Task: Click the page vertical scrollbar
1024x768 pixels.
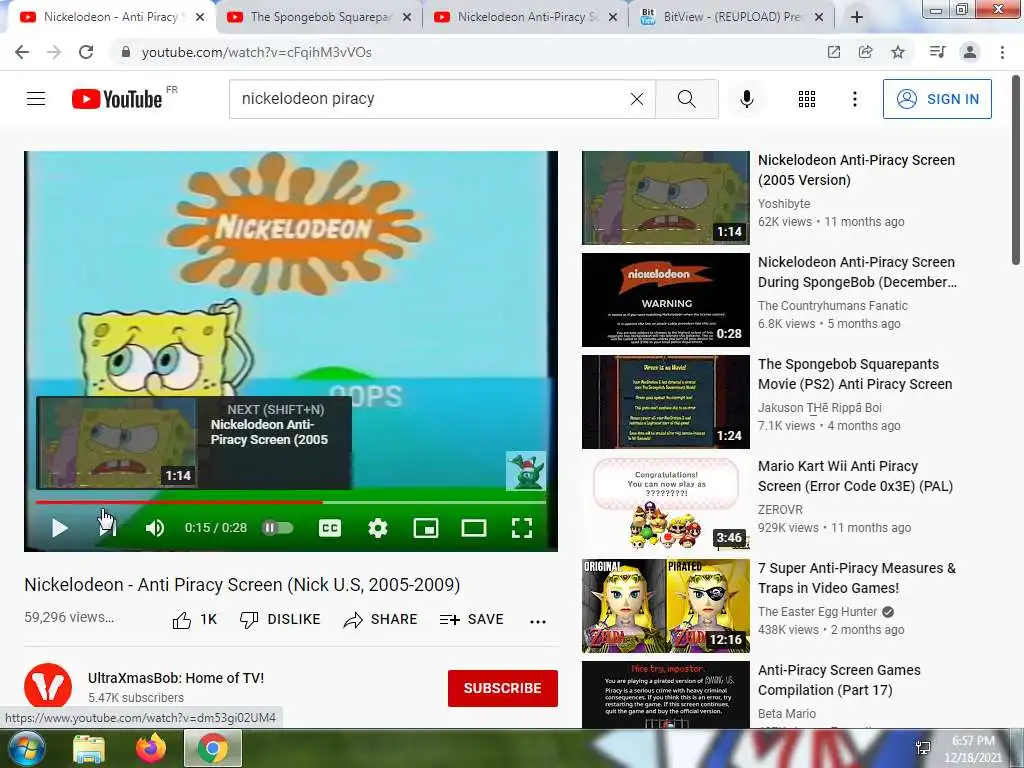Action: (x=1016, y=170)
